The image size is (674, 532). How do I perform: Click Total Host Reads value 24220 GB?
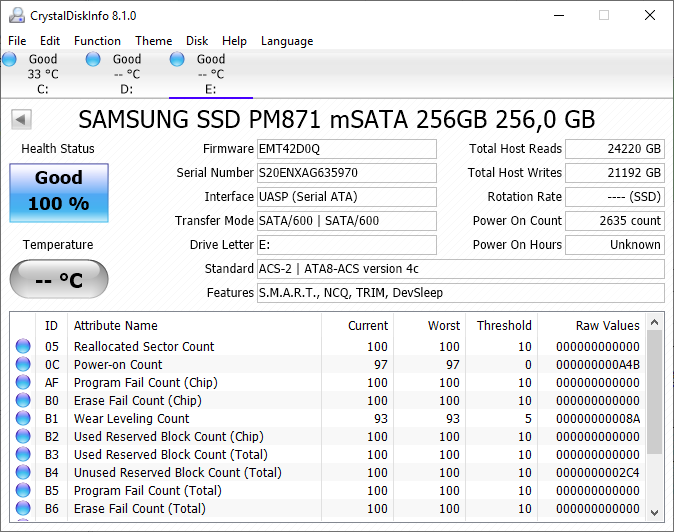[615, 149]
